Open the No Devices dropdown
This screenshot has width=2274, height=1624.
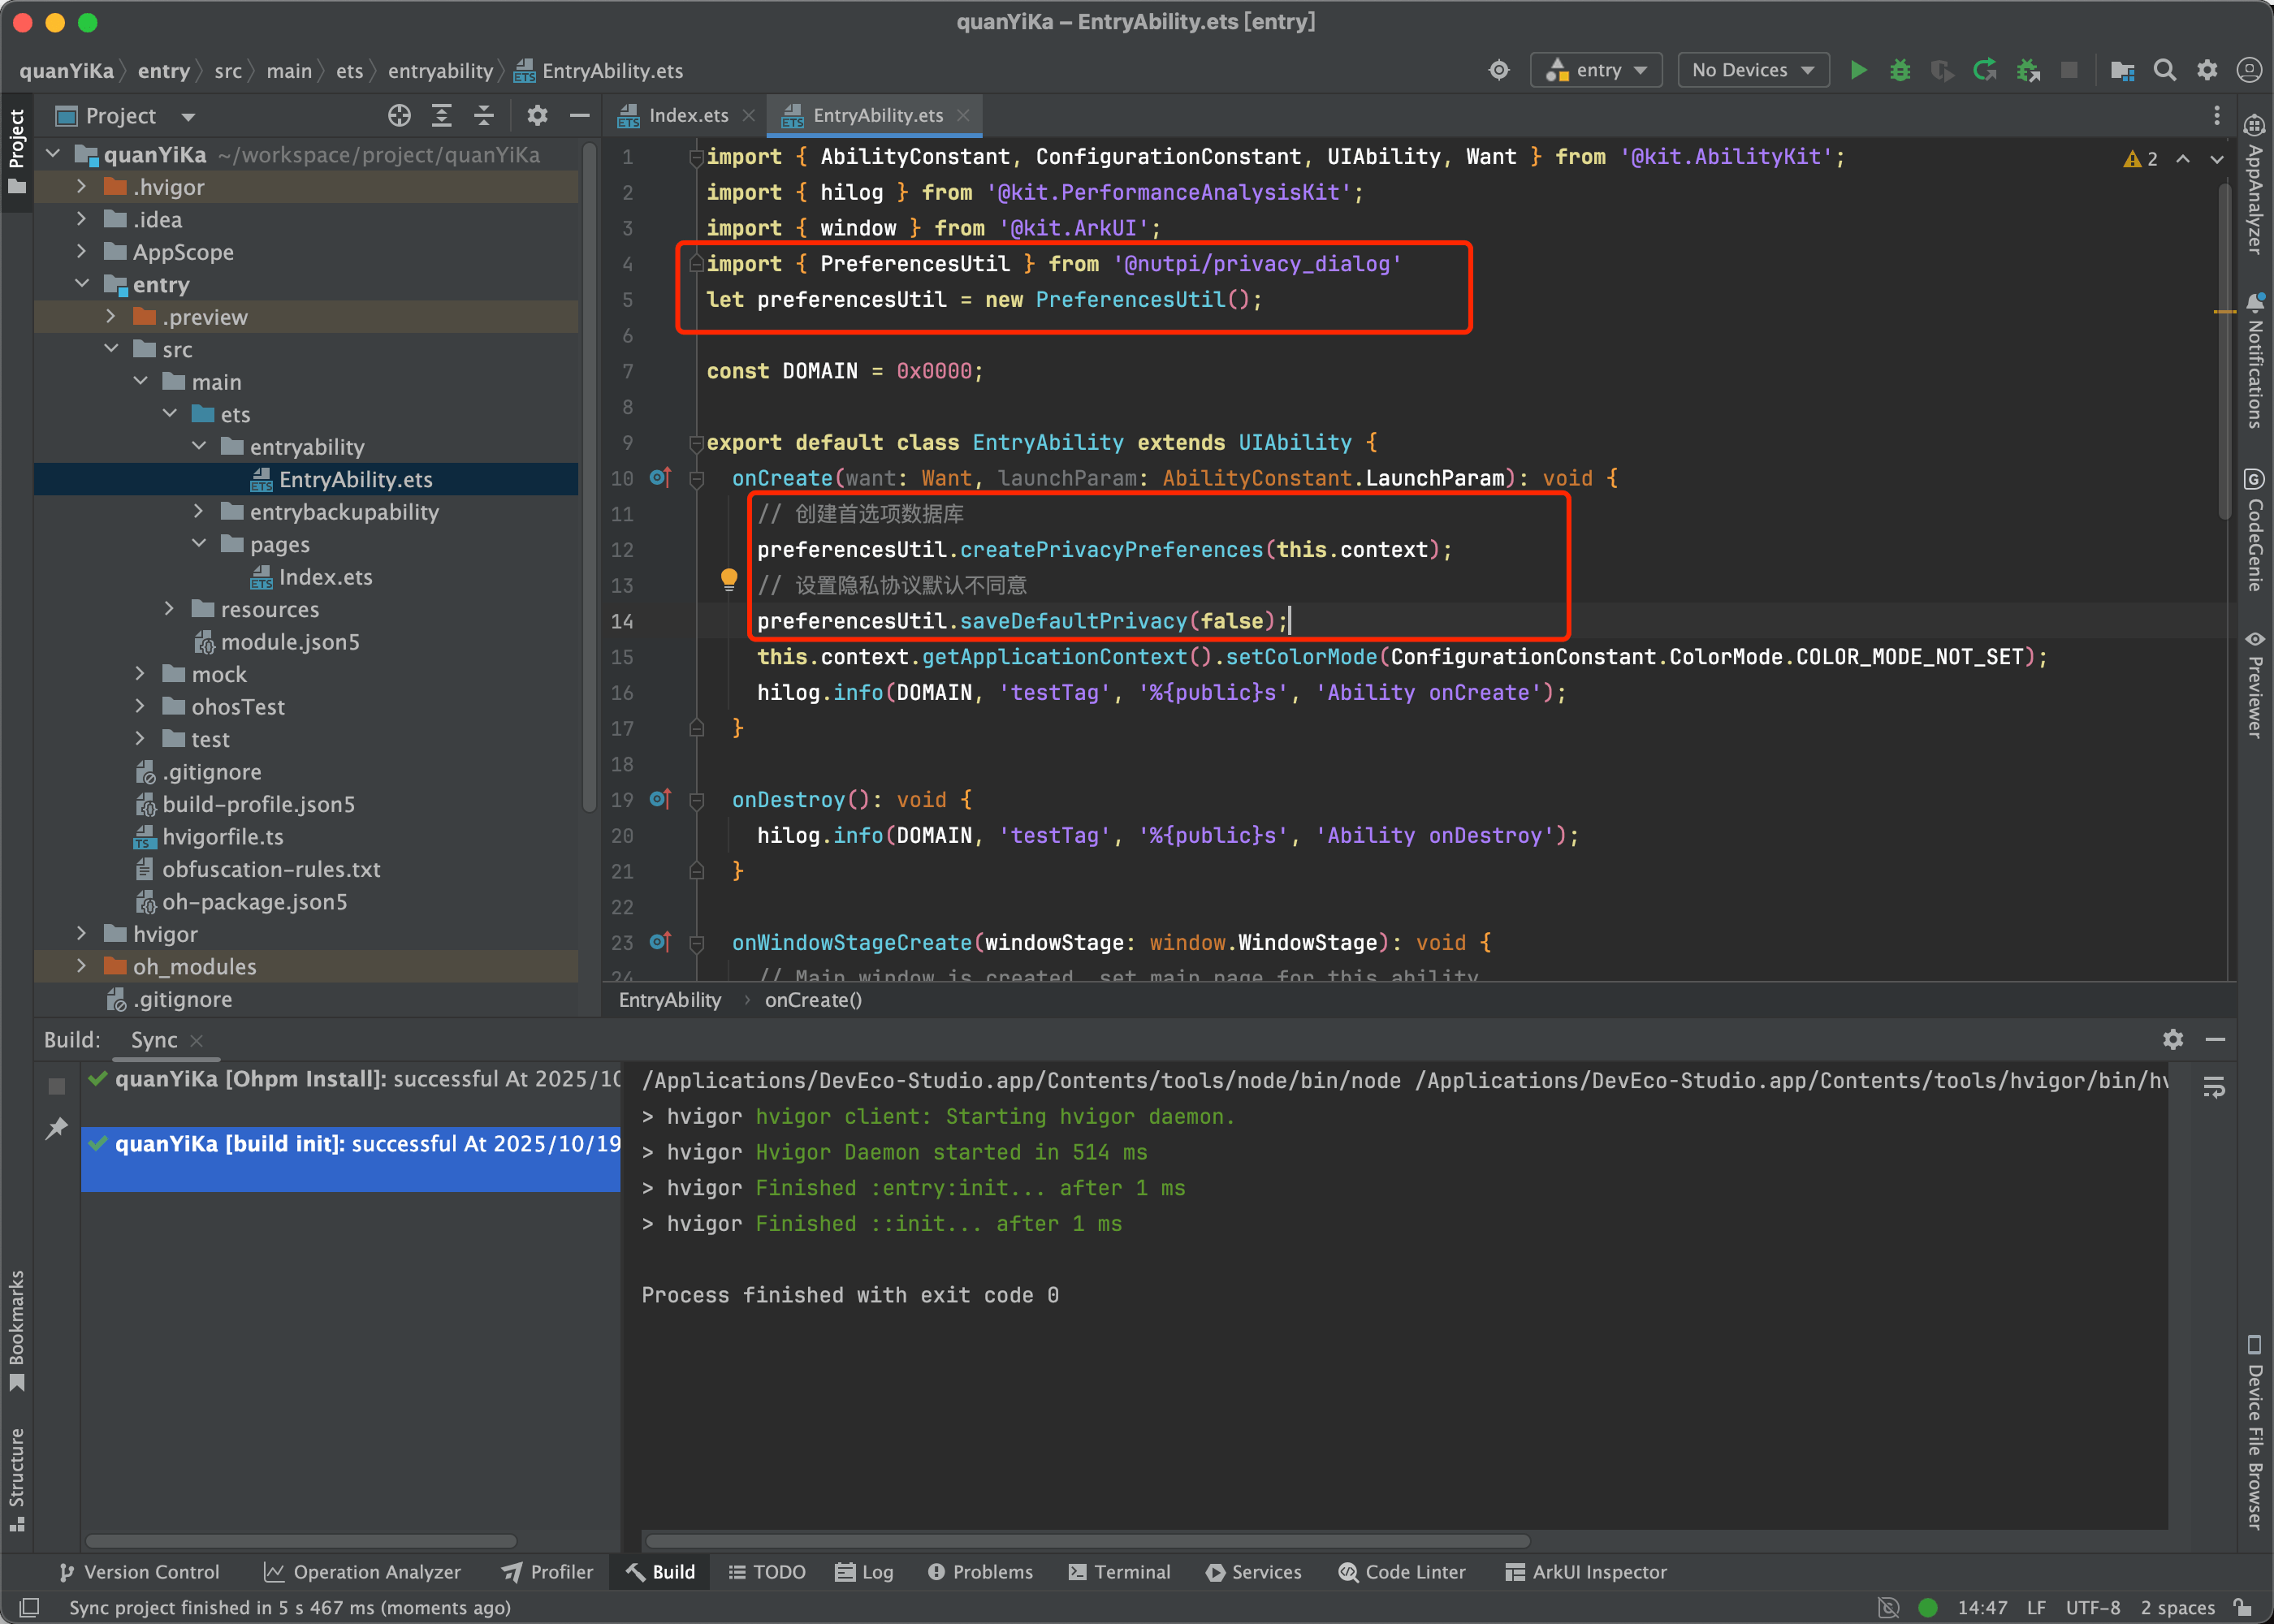[x=1753, y=70]
